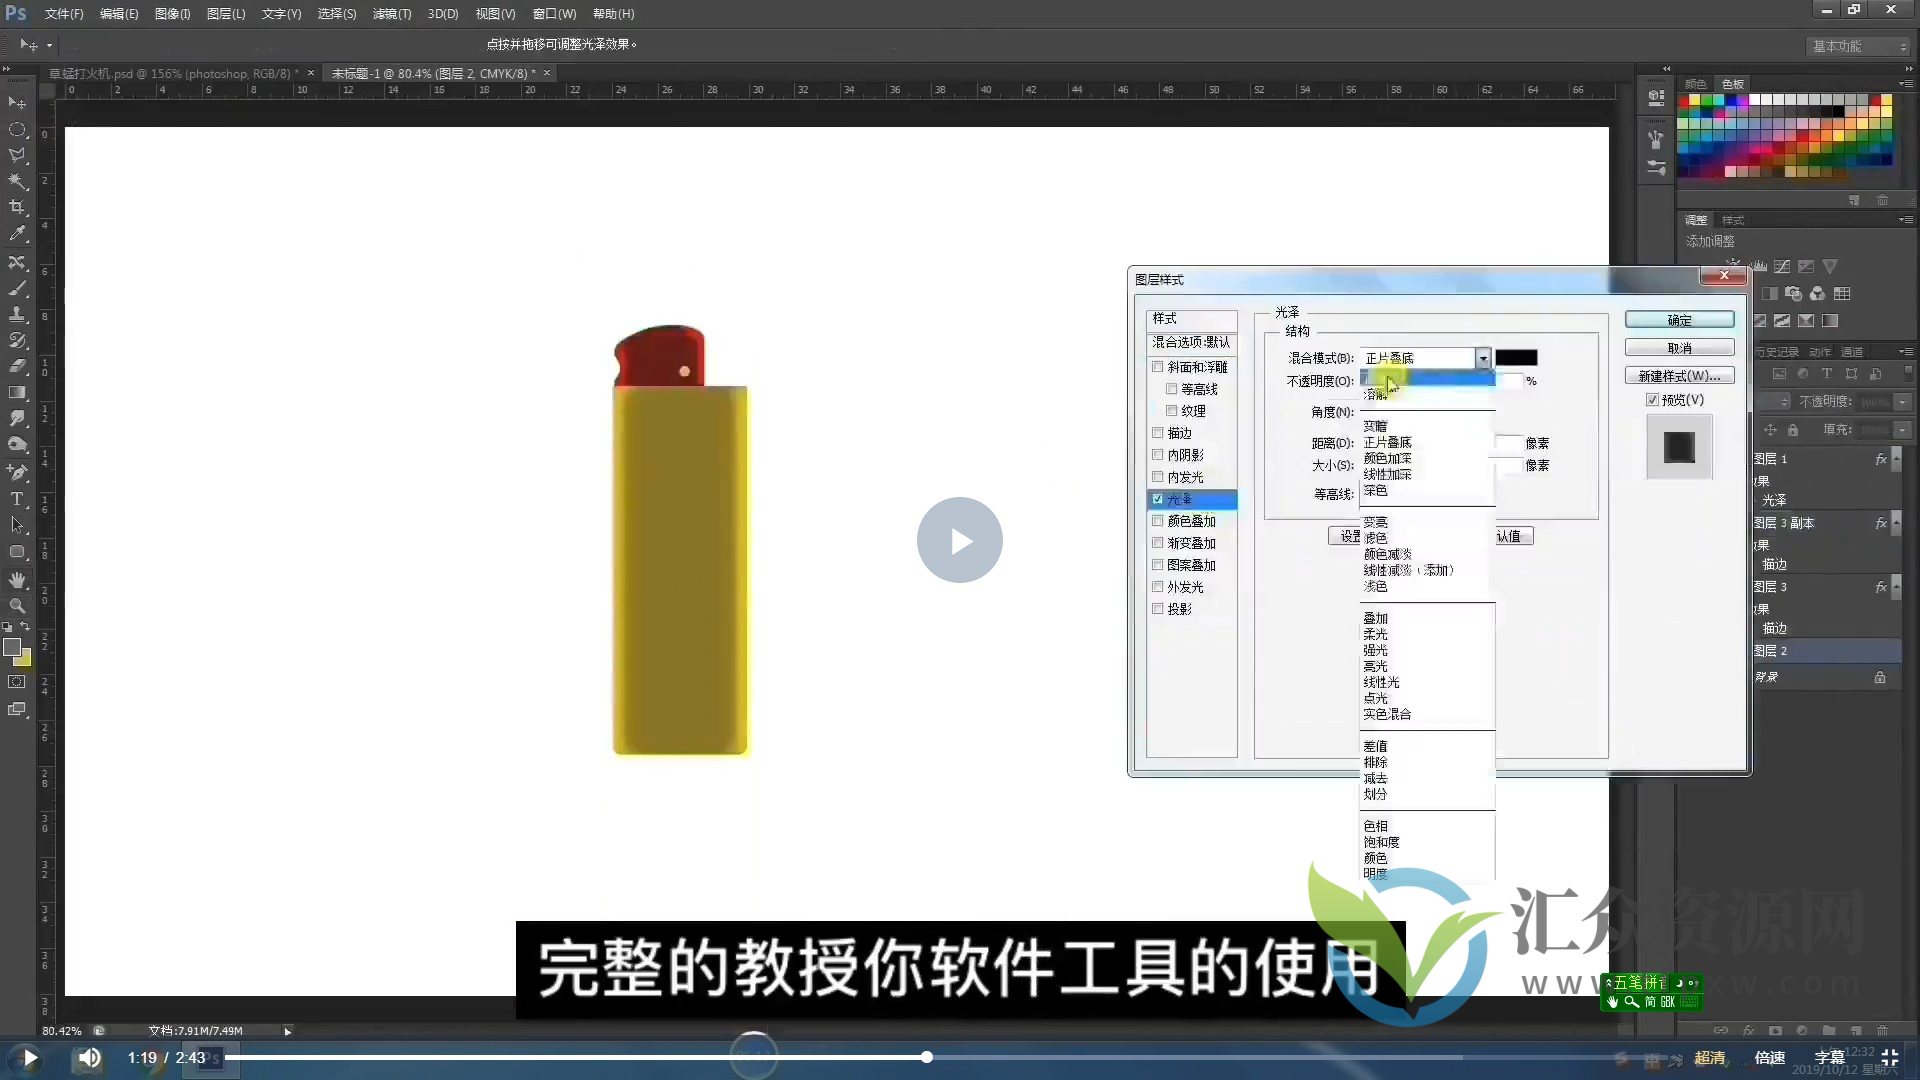This screenshot has width=1920, height=1080.
Task: Click the black color swatch beside blend mode
Action: (x=1518, y=357)
